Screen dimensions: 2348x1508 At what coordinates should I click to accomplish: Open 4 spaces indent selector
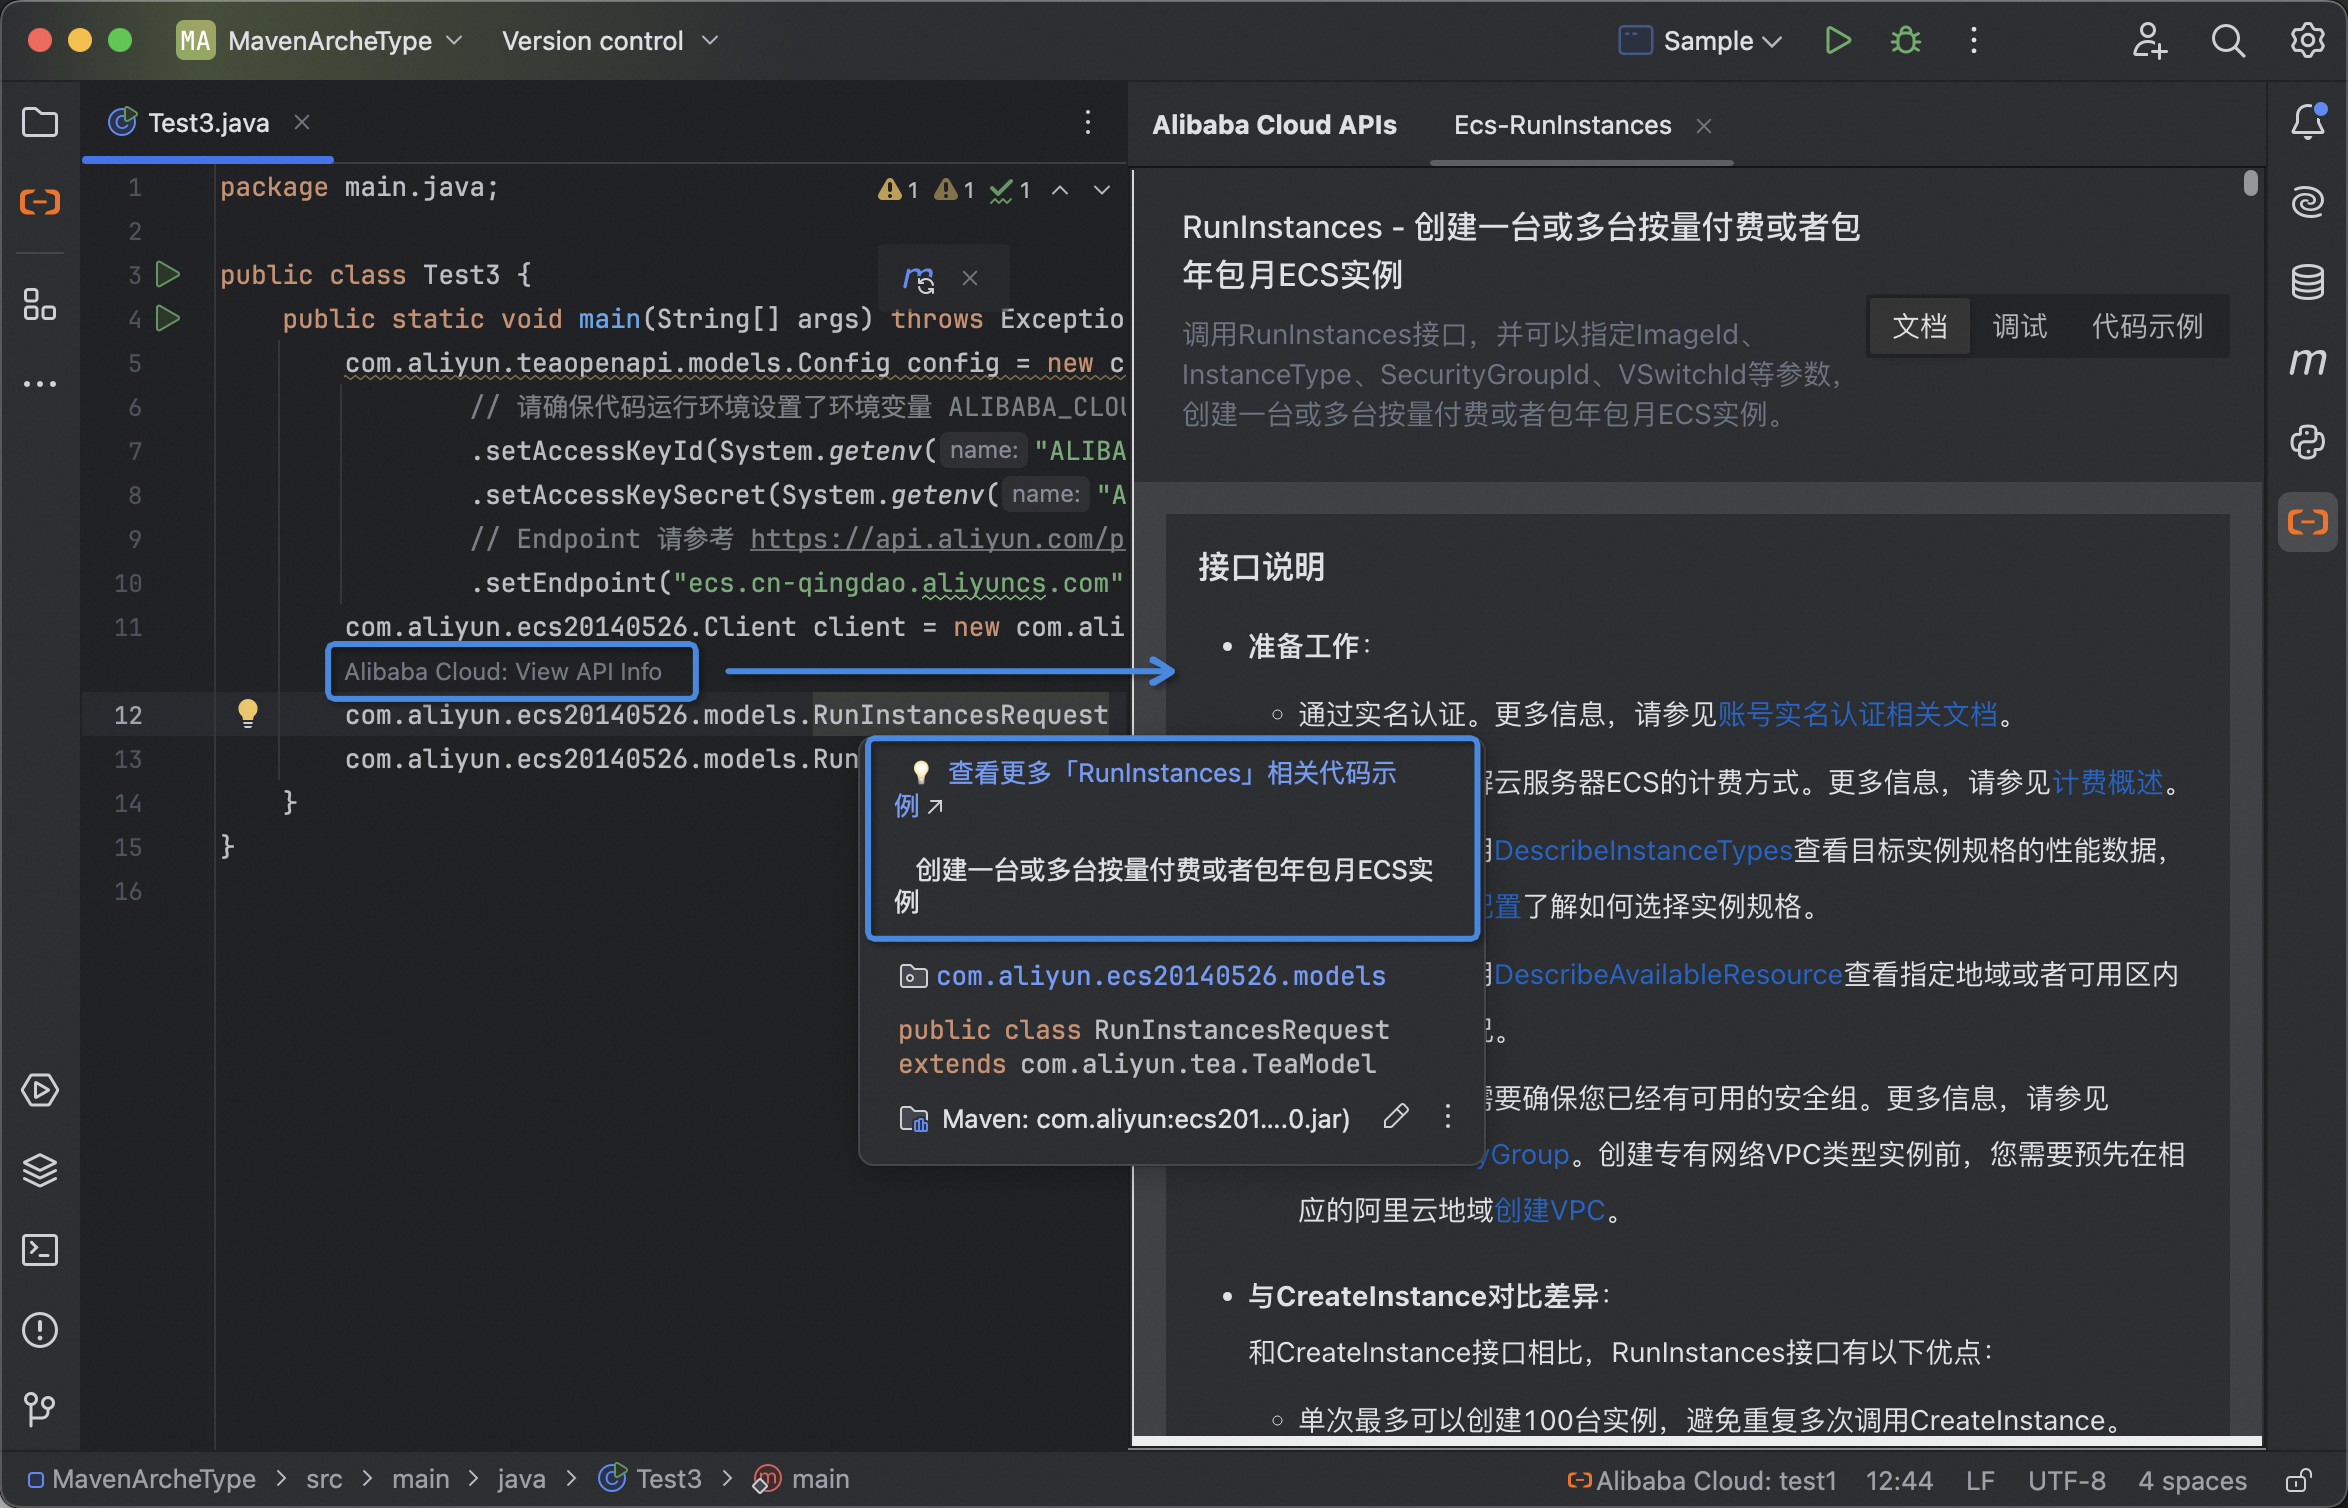pyautogui.click(x=2192, y=1481)
